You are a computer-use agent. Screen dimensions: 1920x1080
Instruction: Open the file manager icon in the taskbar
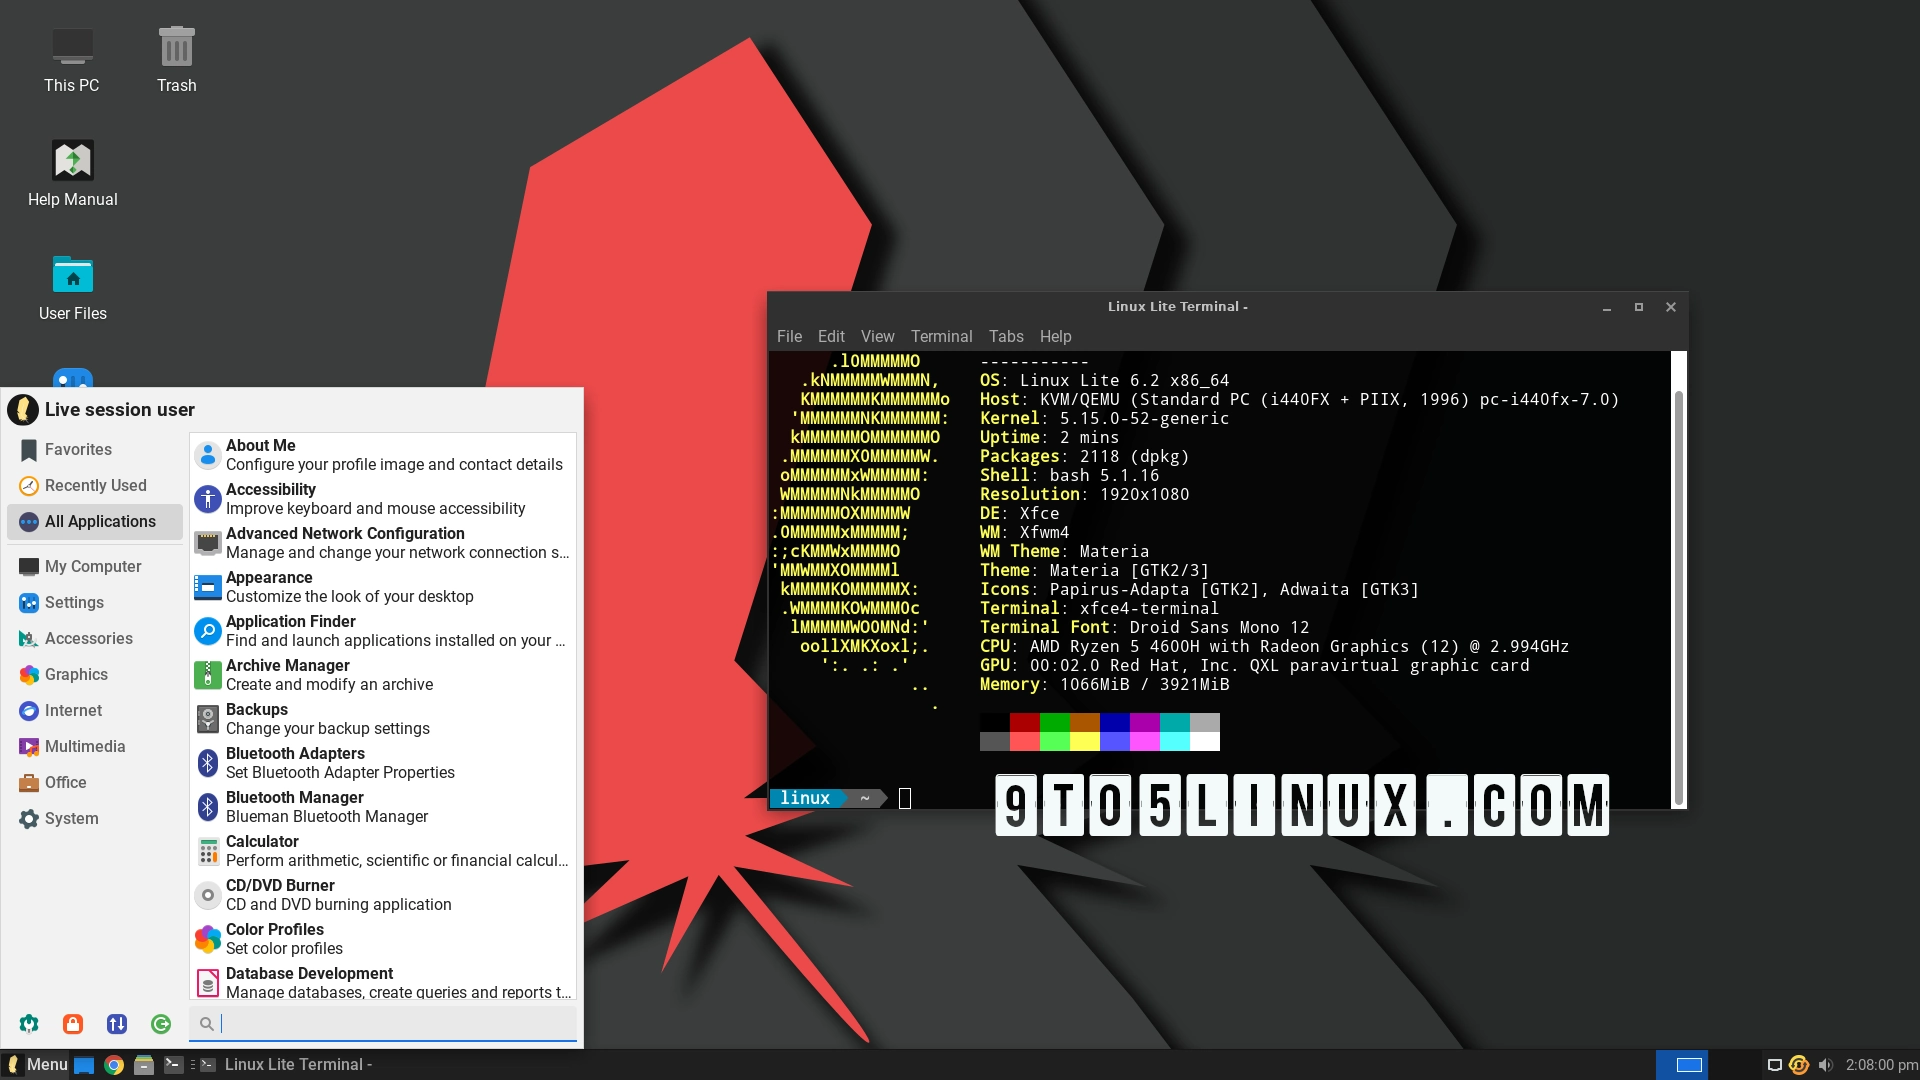(x=143, y=1064)
